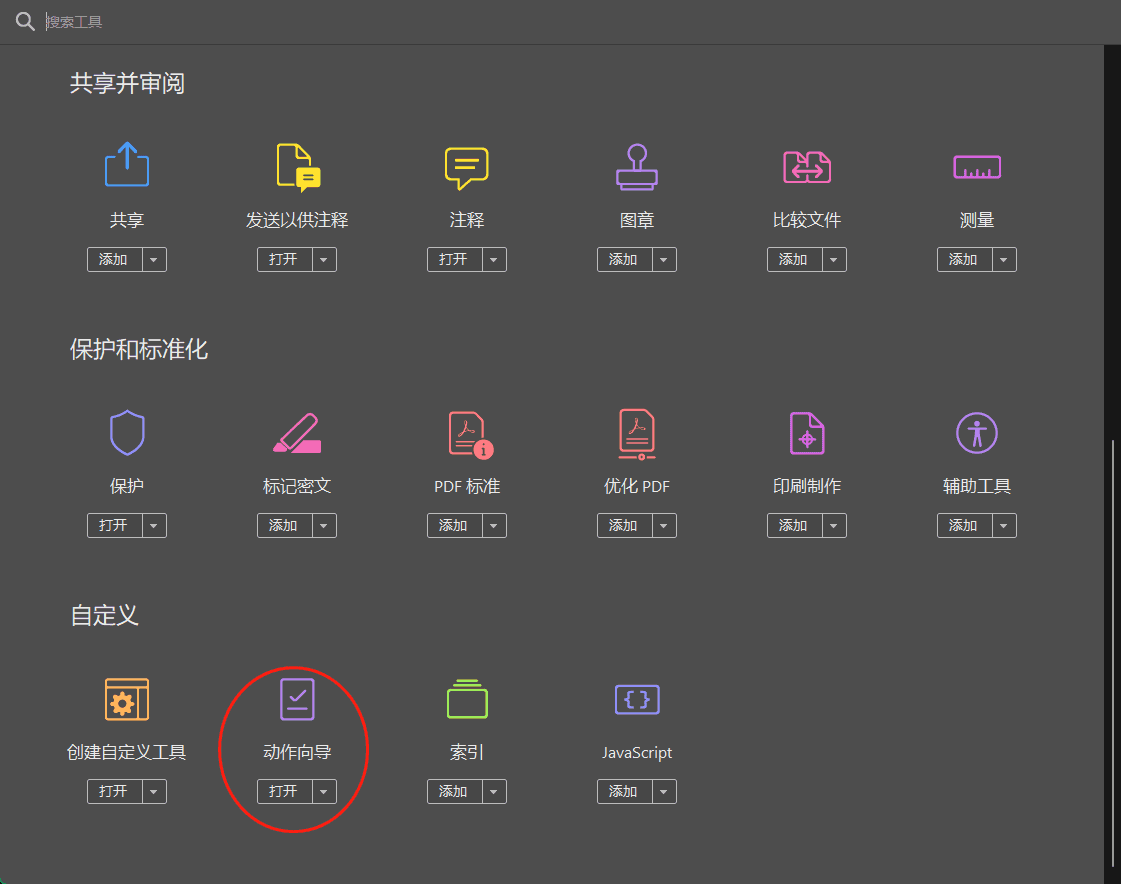Open the 创建自定义工具 gear icon
This screenshot has height=884, width=1121.
pos(127,699)
